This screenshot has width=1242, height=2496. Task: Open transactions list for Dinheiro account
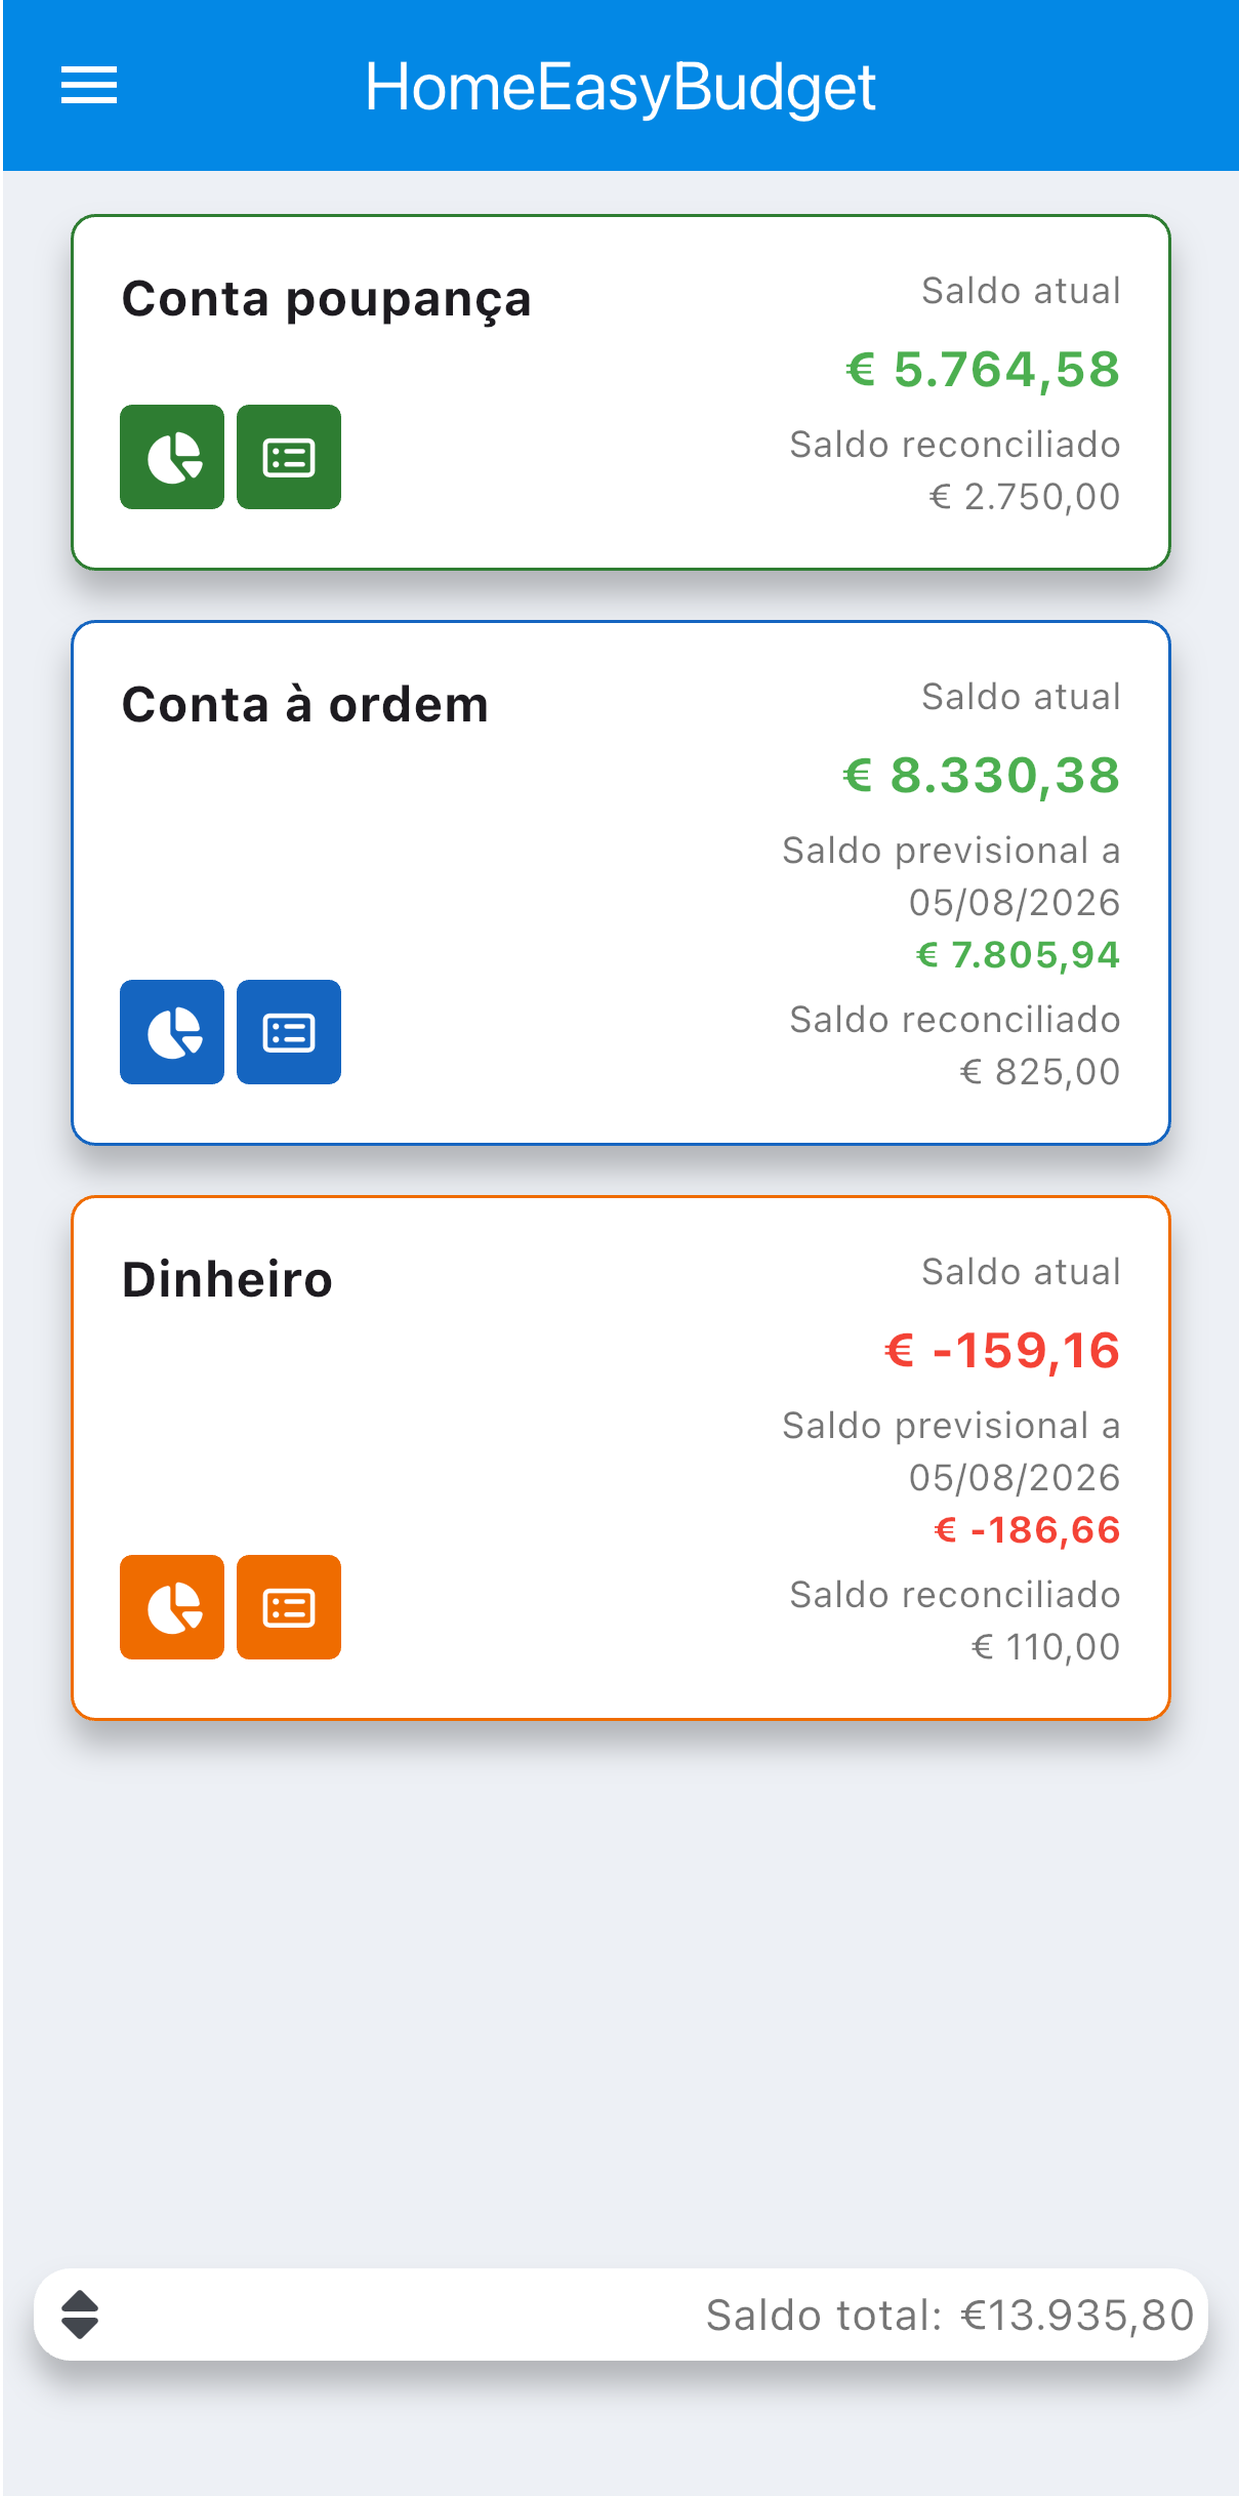pos(289,1607)
